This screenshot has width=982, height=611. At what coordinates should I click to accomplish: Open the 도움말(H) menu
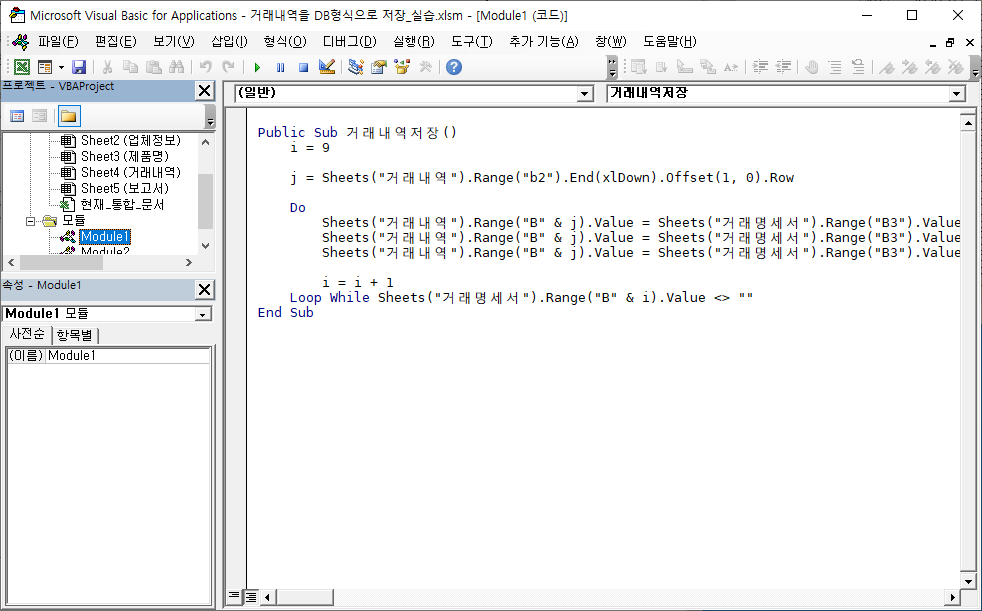[x=669, y=42]
